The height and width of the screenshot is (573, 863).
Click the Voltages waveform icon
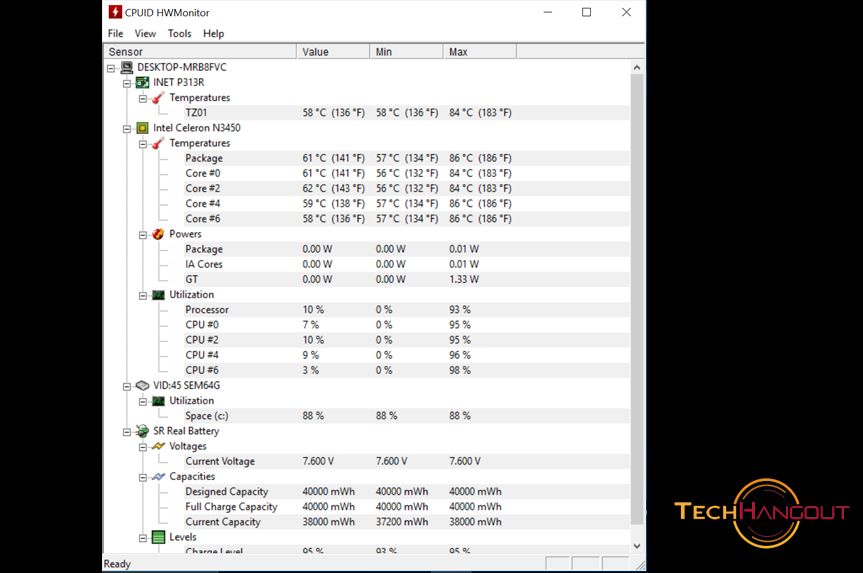159,446
